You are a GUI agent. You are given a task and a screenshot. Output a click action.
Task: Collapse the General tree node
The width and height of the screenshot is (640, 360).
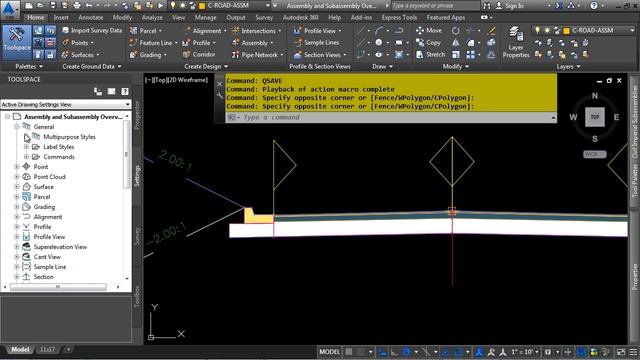click(17, 127)
